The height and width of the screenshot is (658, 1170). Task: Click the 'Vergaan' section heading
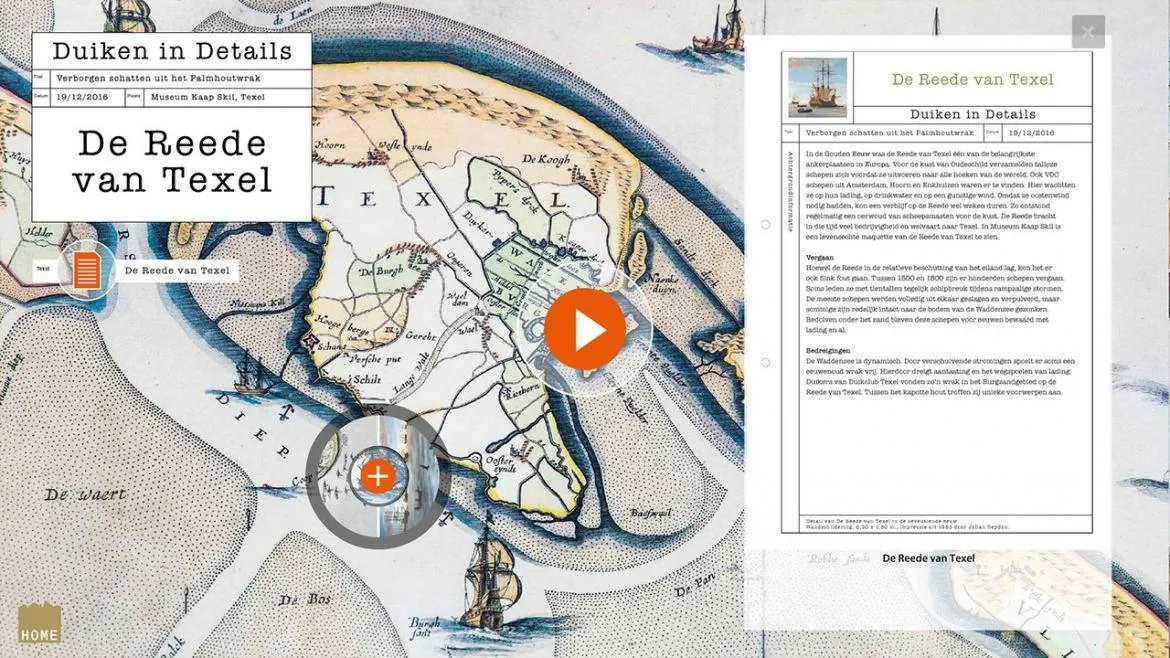pyautogui.click(x=819, y=257)
